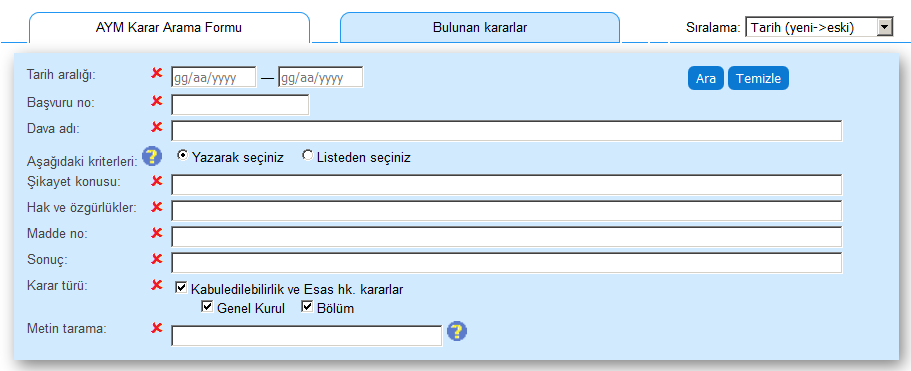911x371 pixels.
Task: Click the Metin tarama text field
Action: [307, 336]
